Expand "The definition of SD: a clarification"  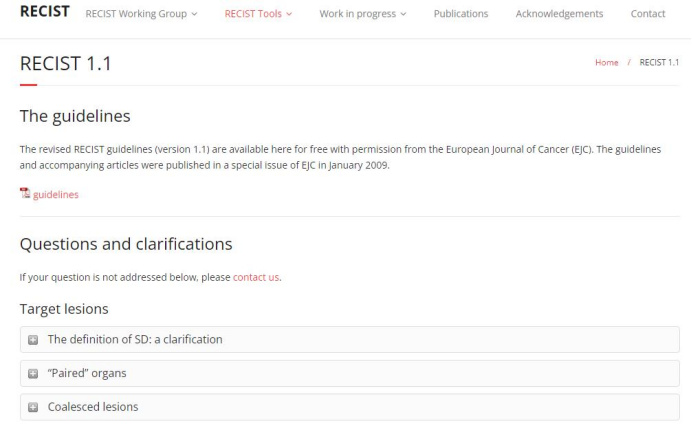click(135, 340)
